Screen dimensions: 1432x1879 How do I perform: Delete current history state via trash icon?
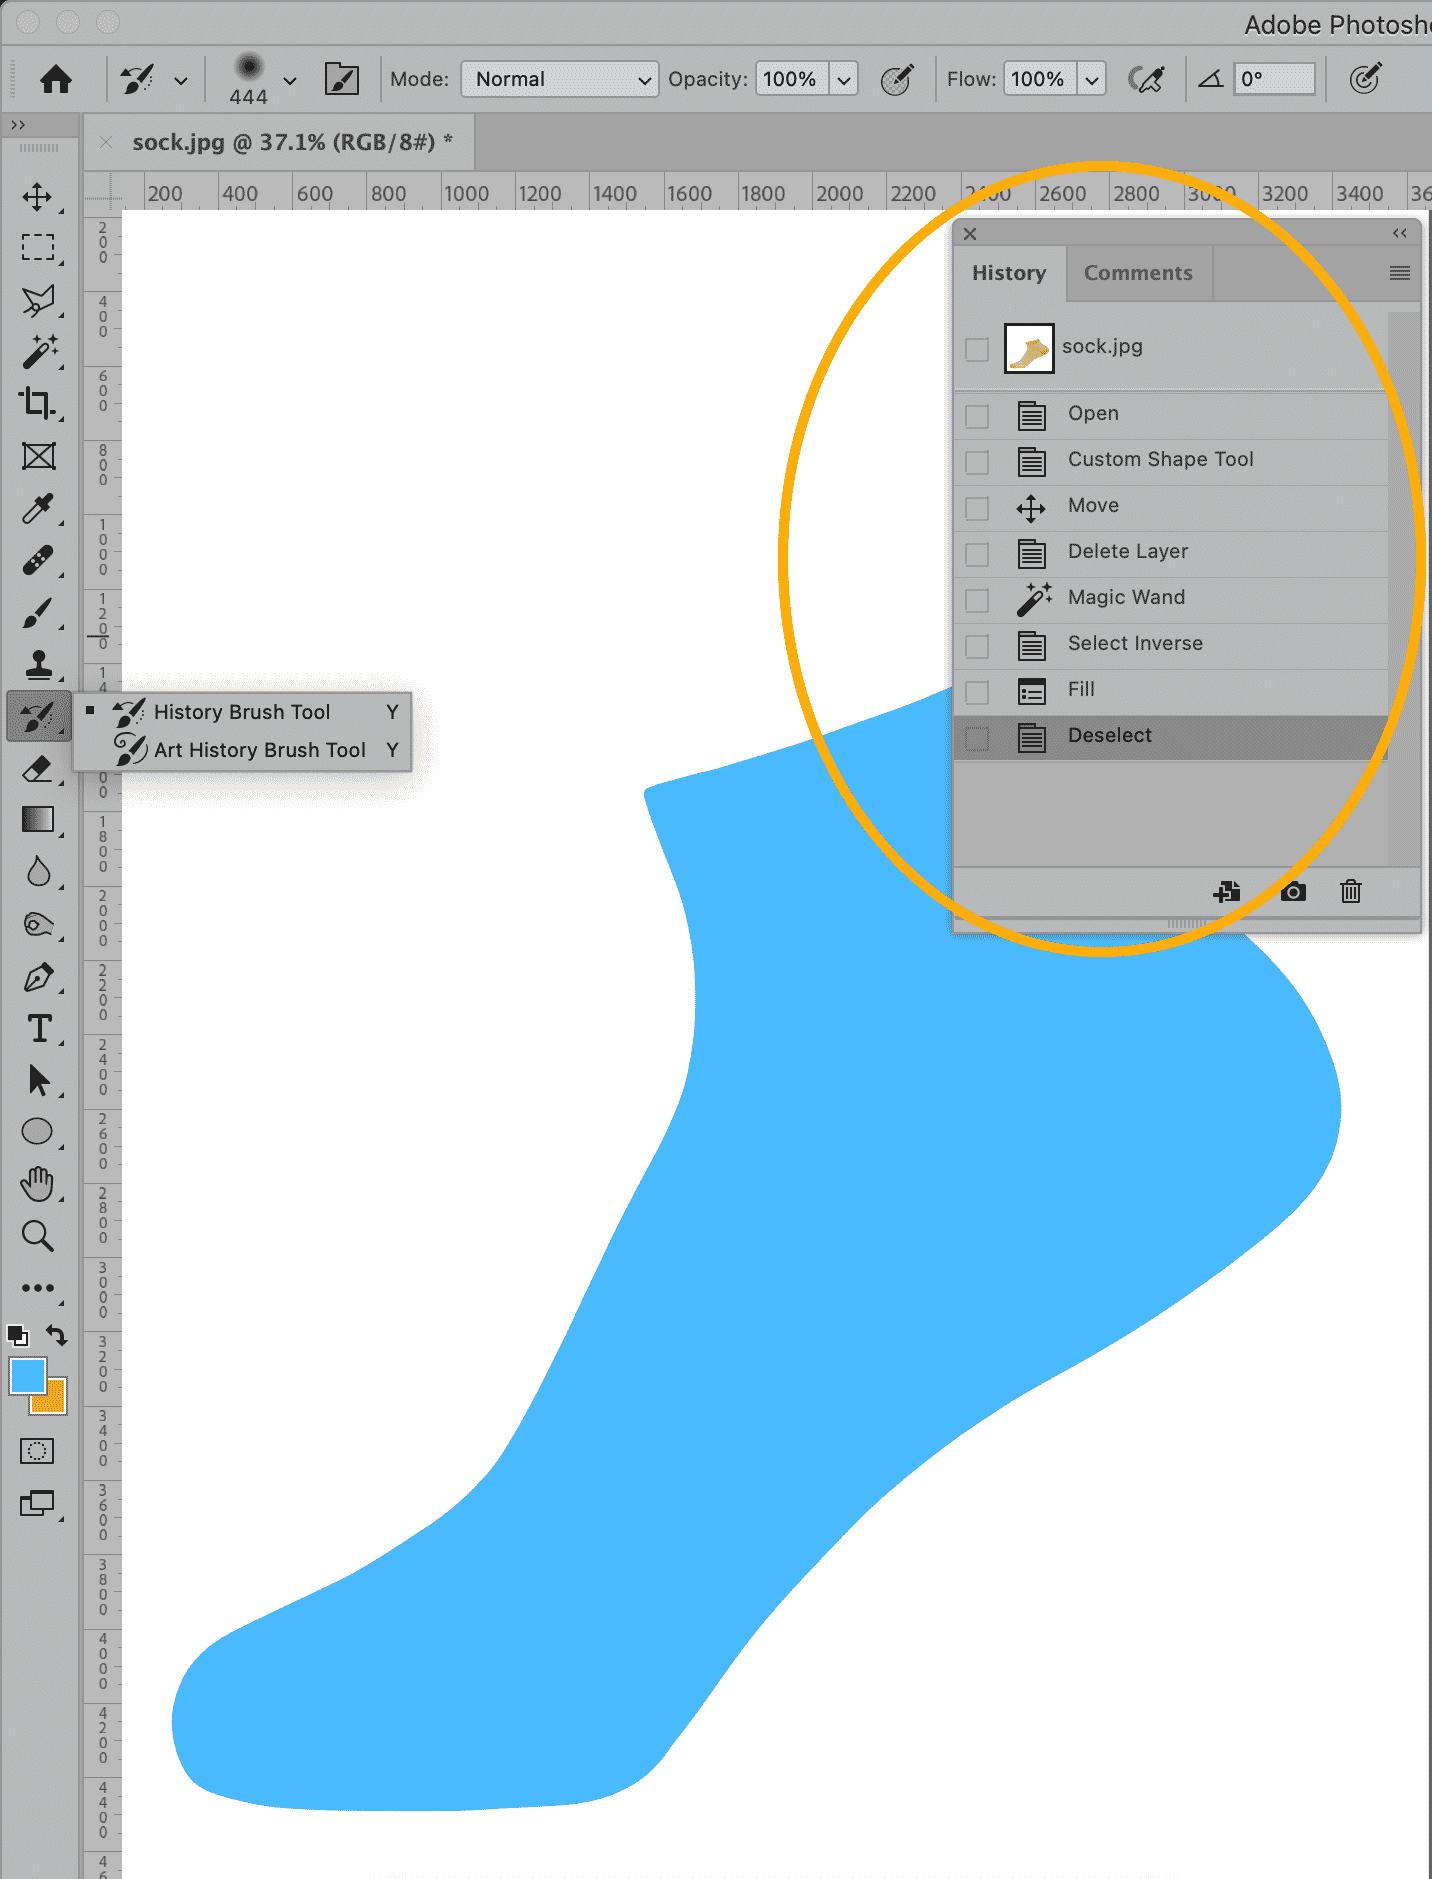click(1350, 891)
